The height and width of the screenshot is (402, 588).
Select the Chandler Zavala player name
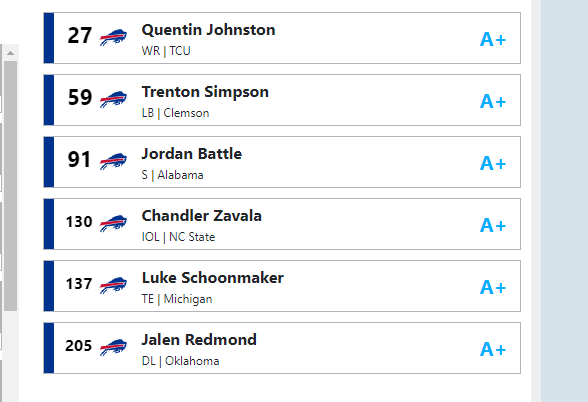(x=201, y=216)
